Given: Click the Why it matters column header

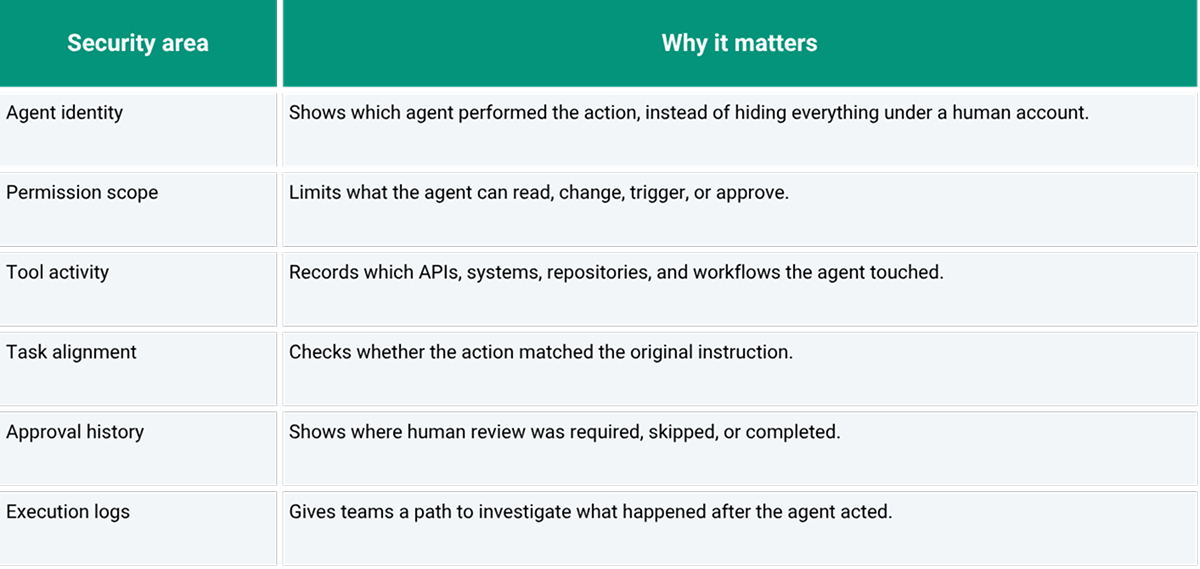Looking at the screenshot, I should (740, 43).
